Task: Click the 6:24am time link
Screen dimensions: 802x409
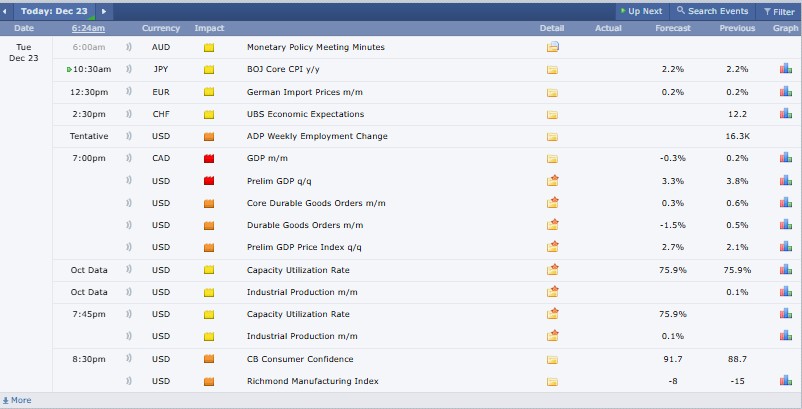Action: point(89,28)
